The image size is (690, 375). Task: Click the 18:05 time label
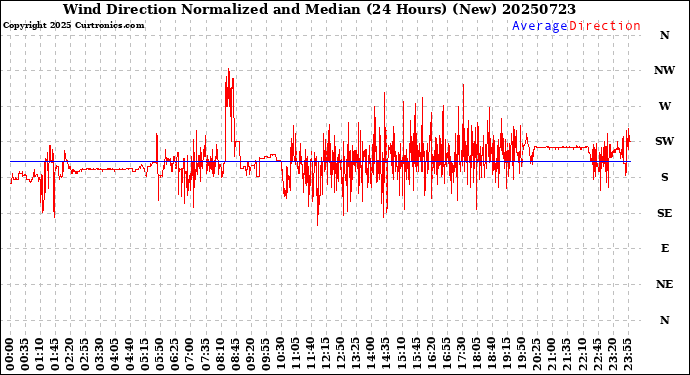(x=477, y=354)
